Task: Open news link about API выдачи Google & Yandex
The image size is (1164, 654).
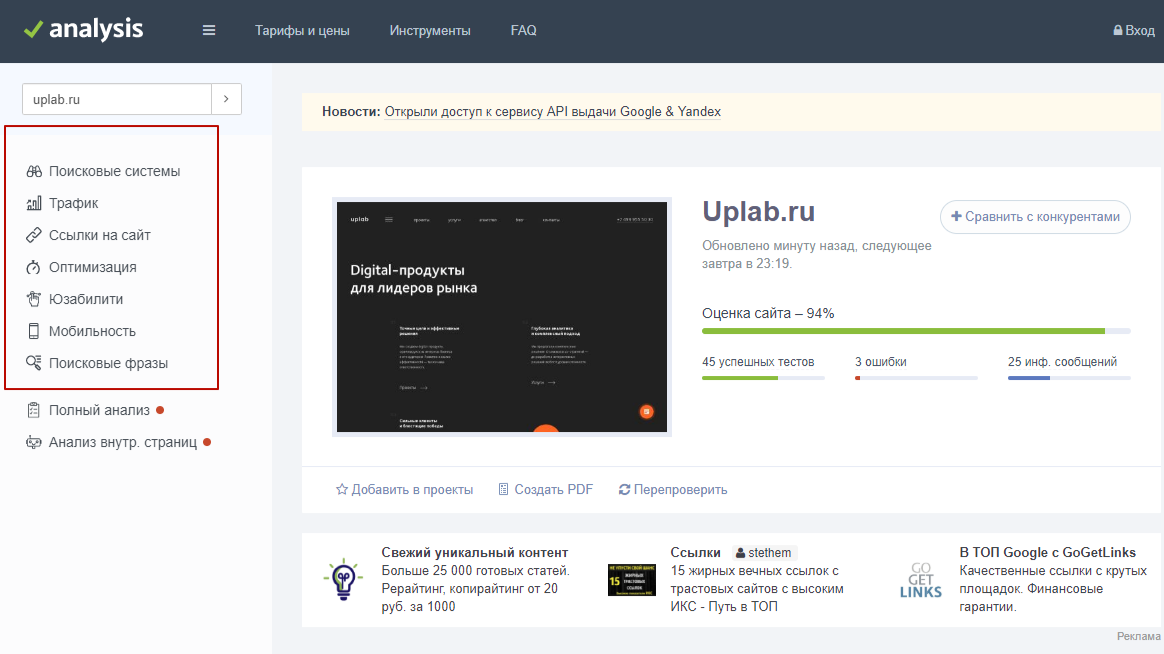Action: point(552,111)
